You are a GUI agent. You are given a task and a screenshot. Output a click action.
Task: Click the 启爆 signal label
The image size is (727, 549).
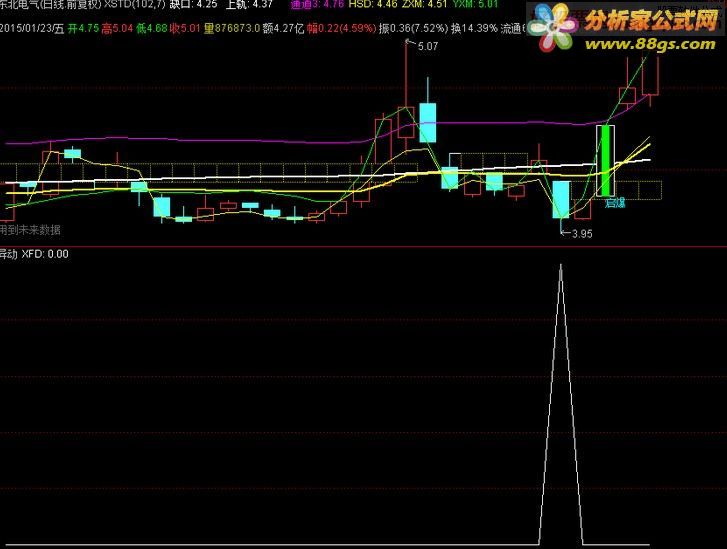point(615,203)
